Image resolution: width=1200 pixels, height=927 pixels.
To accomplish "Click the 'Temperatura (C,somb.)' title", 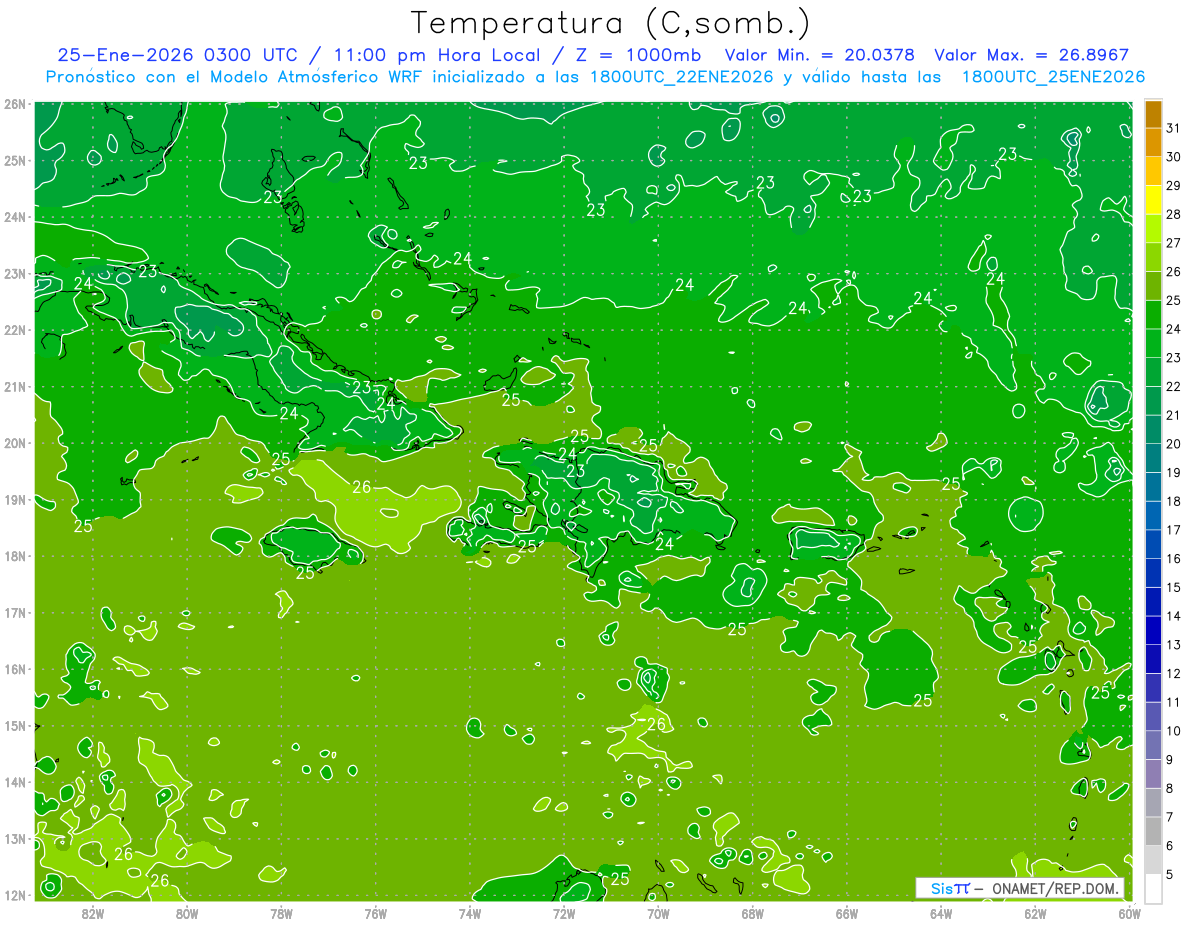I will 610,24.
